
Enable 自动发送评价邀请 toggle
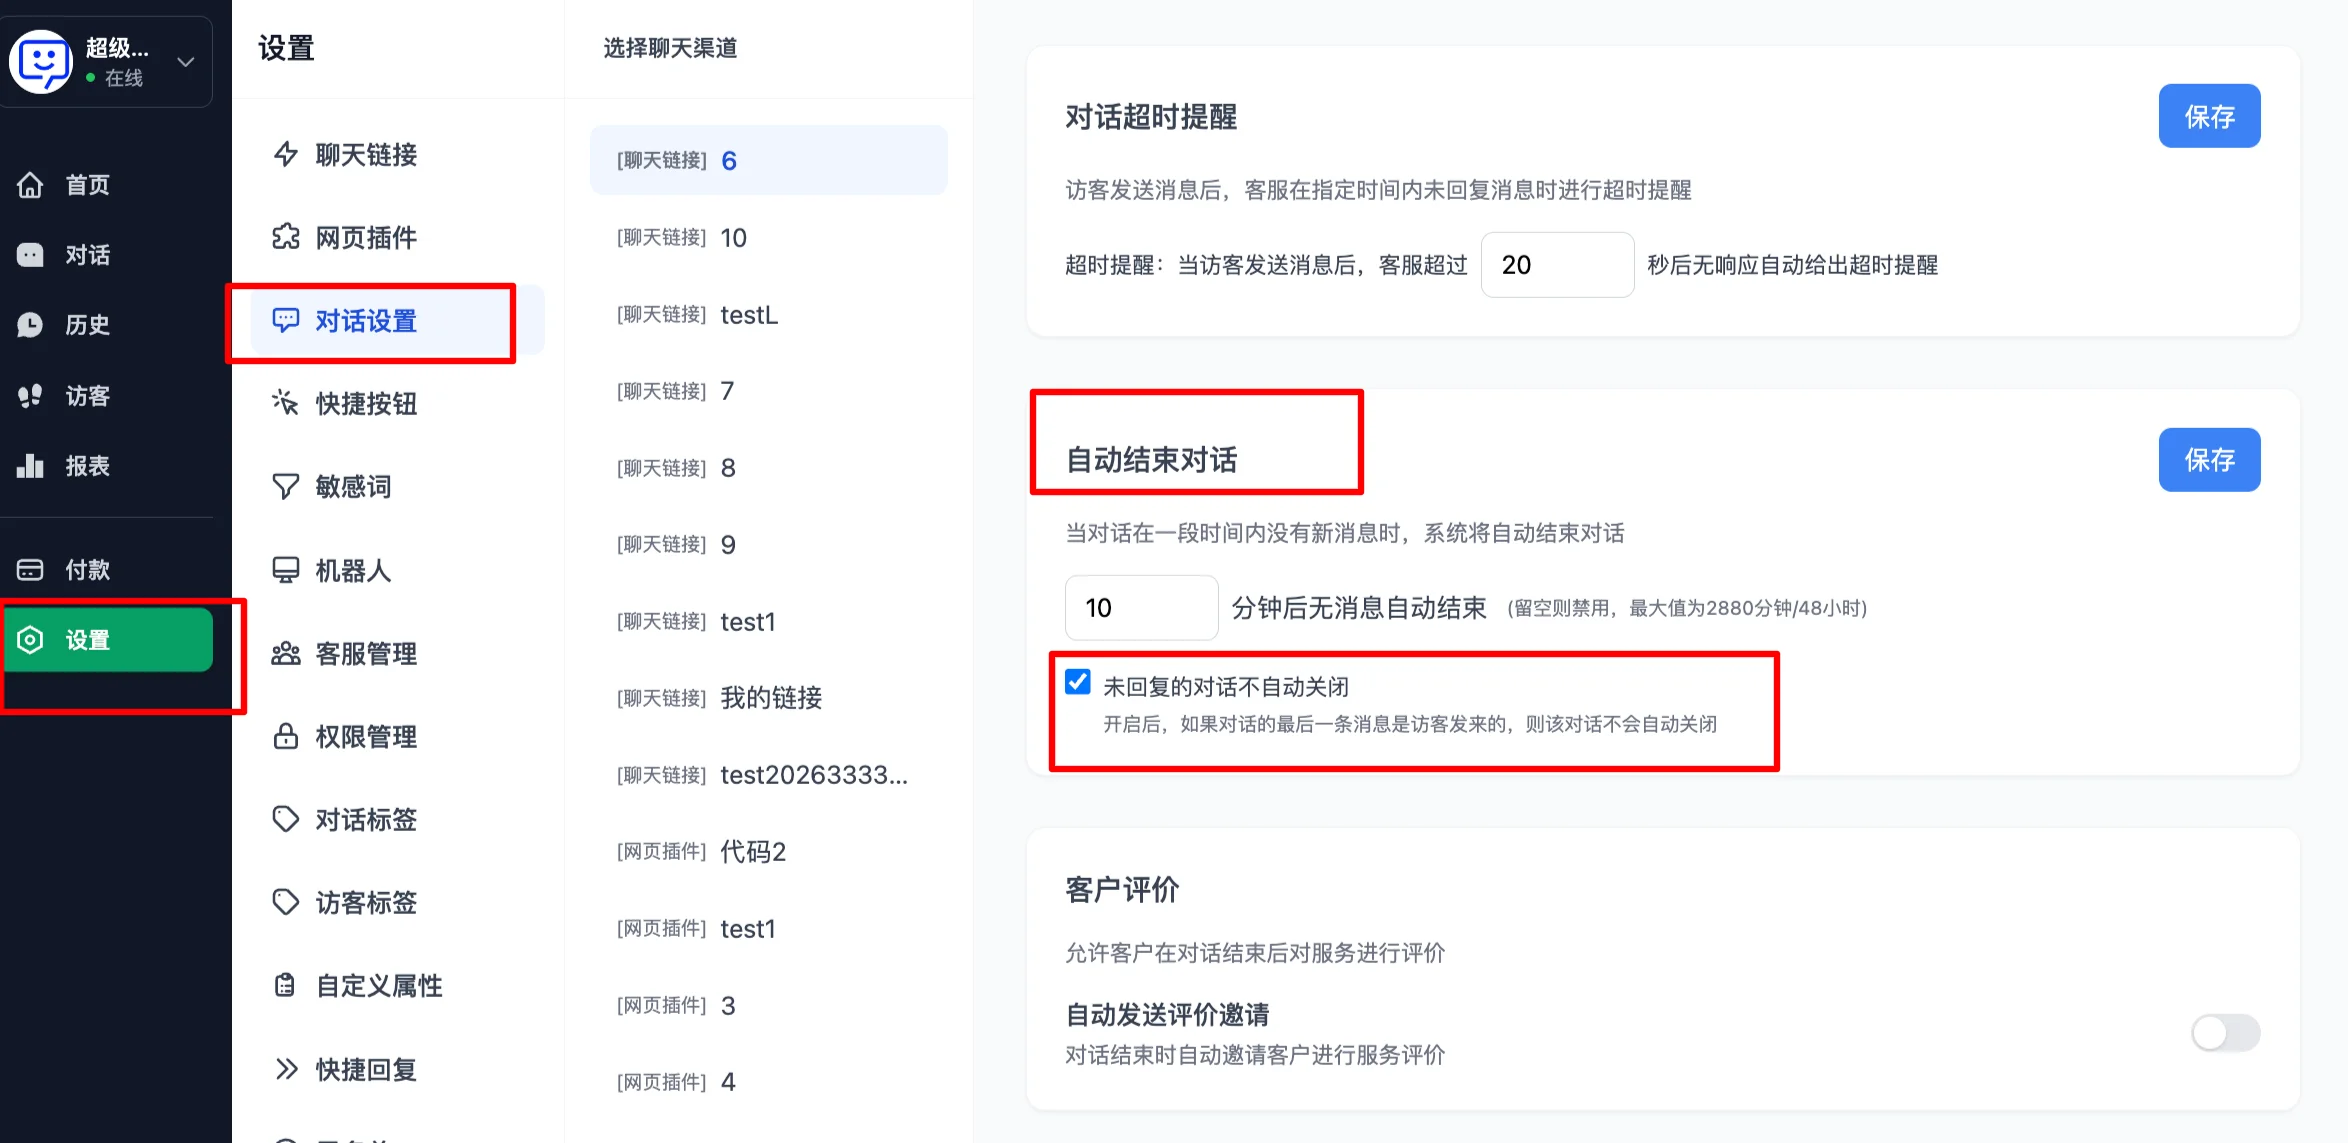coord(2224,1033)
